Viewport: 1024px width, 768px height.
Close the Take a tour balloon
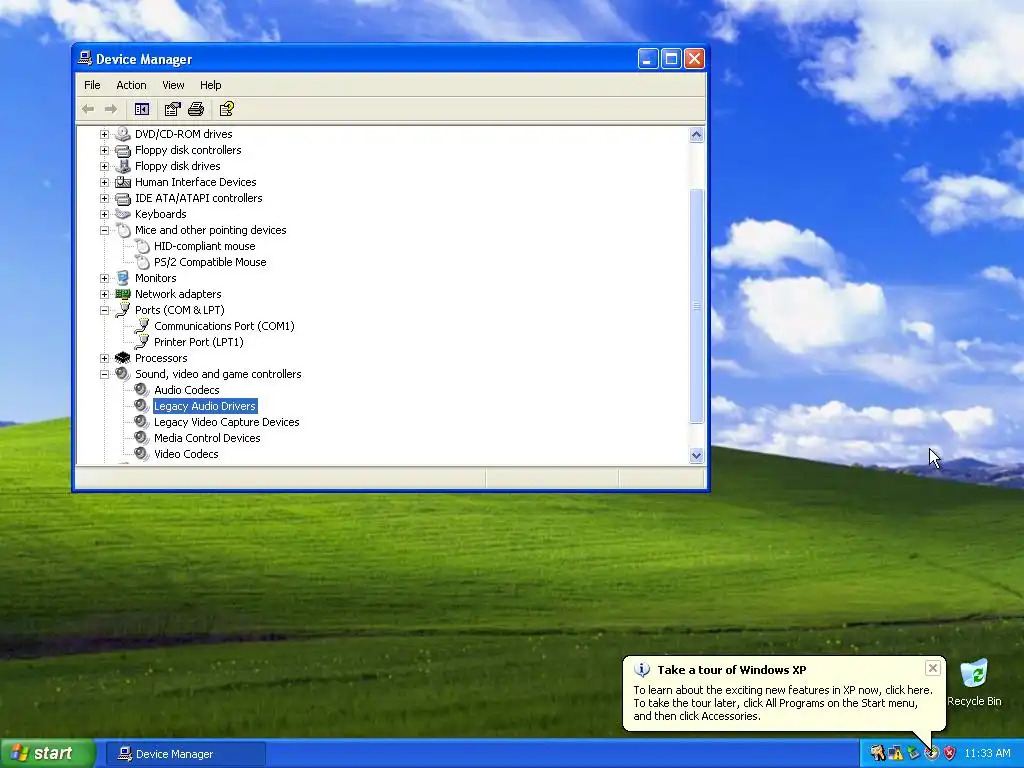click(x=933, y=668)
